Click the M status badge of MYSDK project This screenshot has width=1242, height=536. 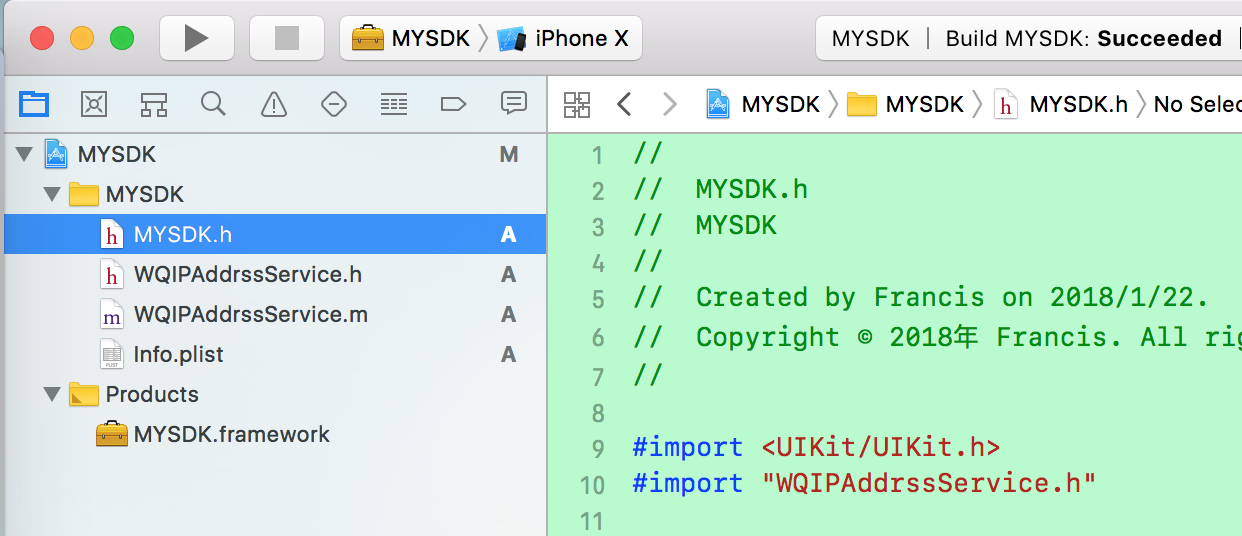[509, 154]
